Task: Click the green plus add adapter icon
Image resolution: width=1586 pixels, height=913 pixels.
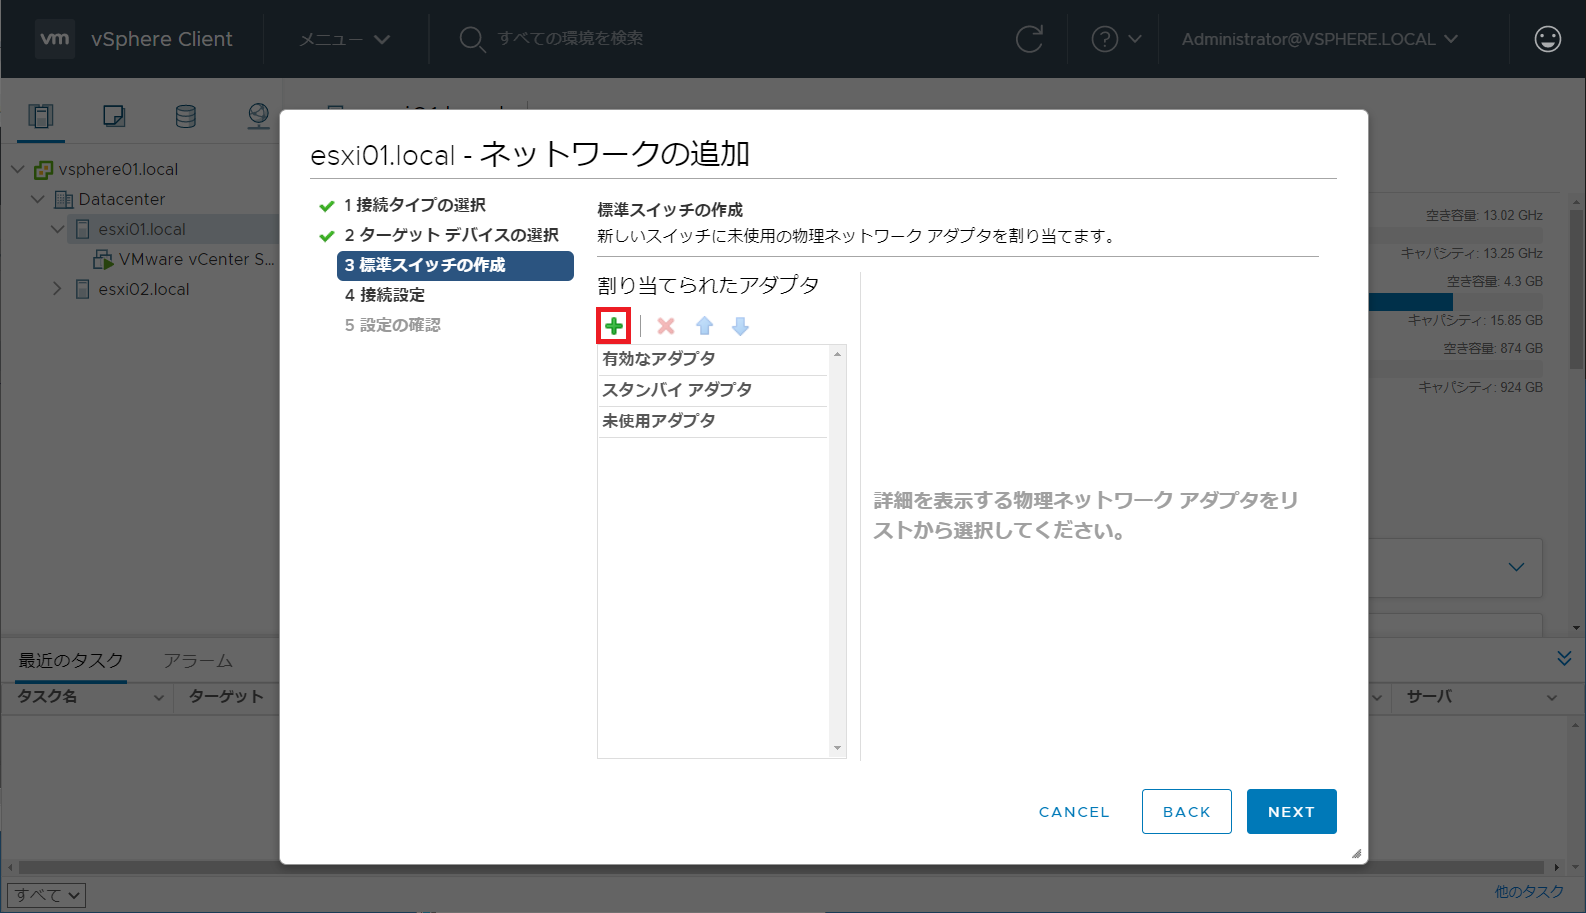Action: (x=614, y=326)
